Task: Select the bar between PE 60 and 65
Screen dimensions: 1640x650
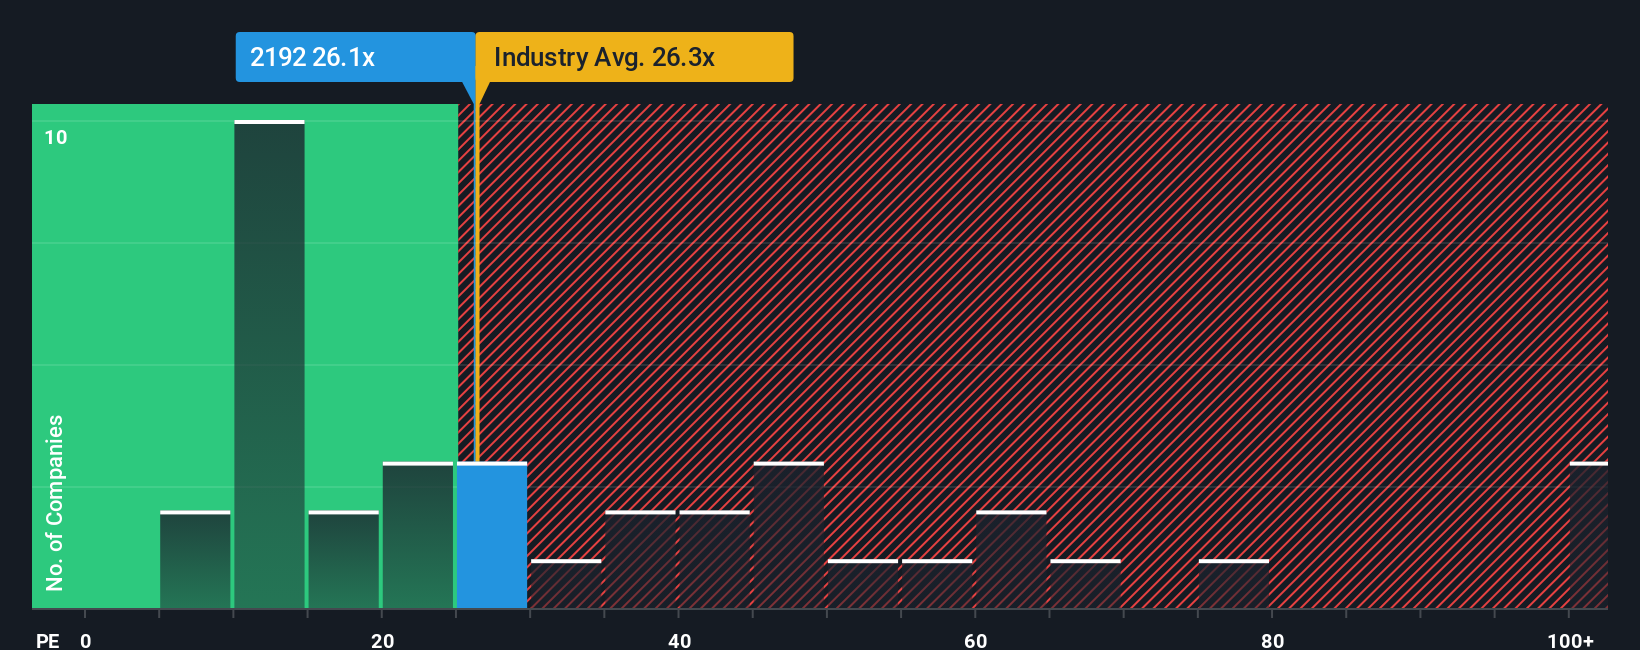Action: click(x=1011, y=560)
